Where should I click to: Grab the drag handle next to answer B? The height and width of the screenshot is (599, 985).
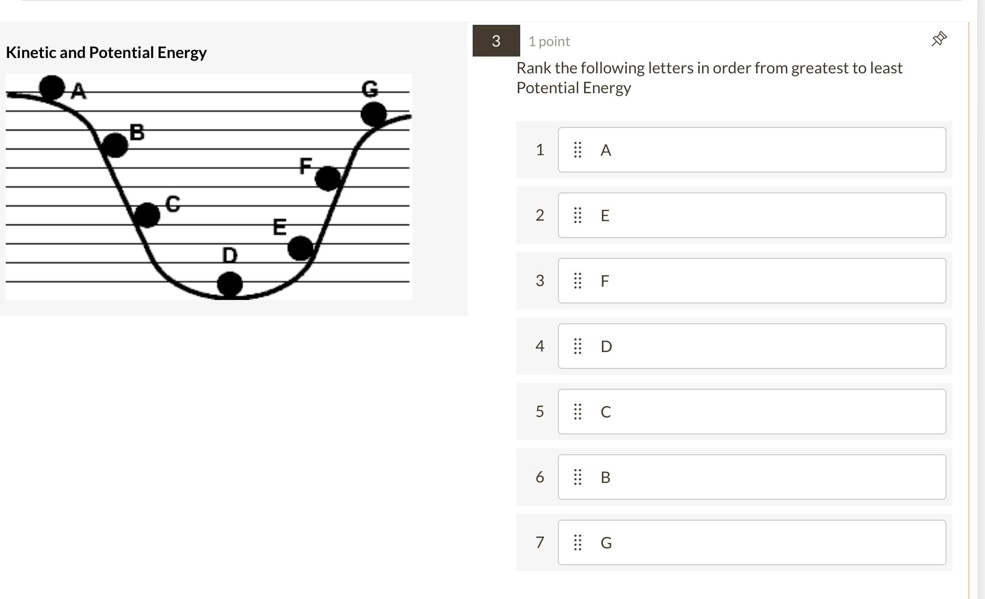coord(577,476)
